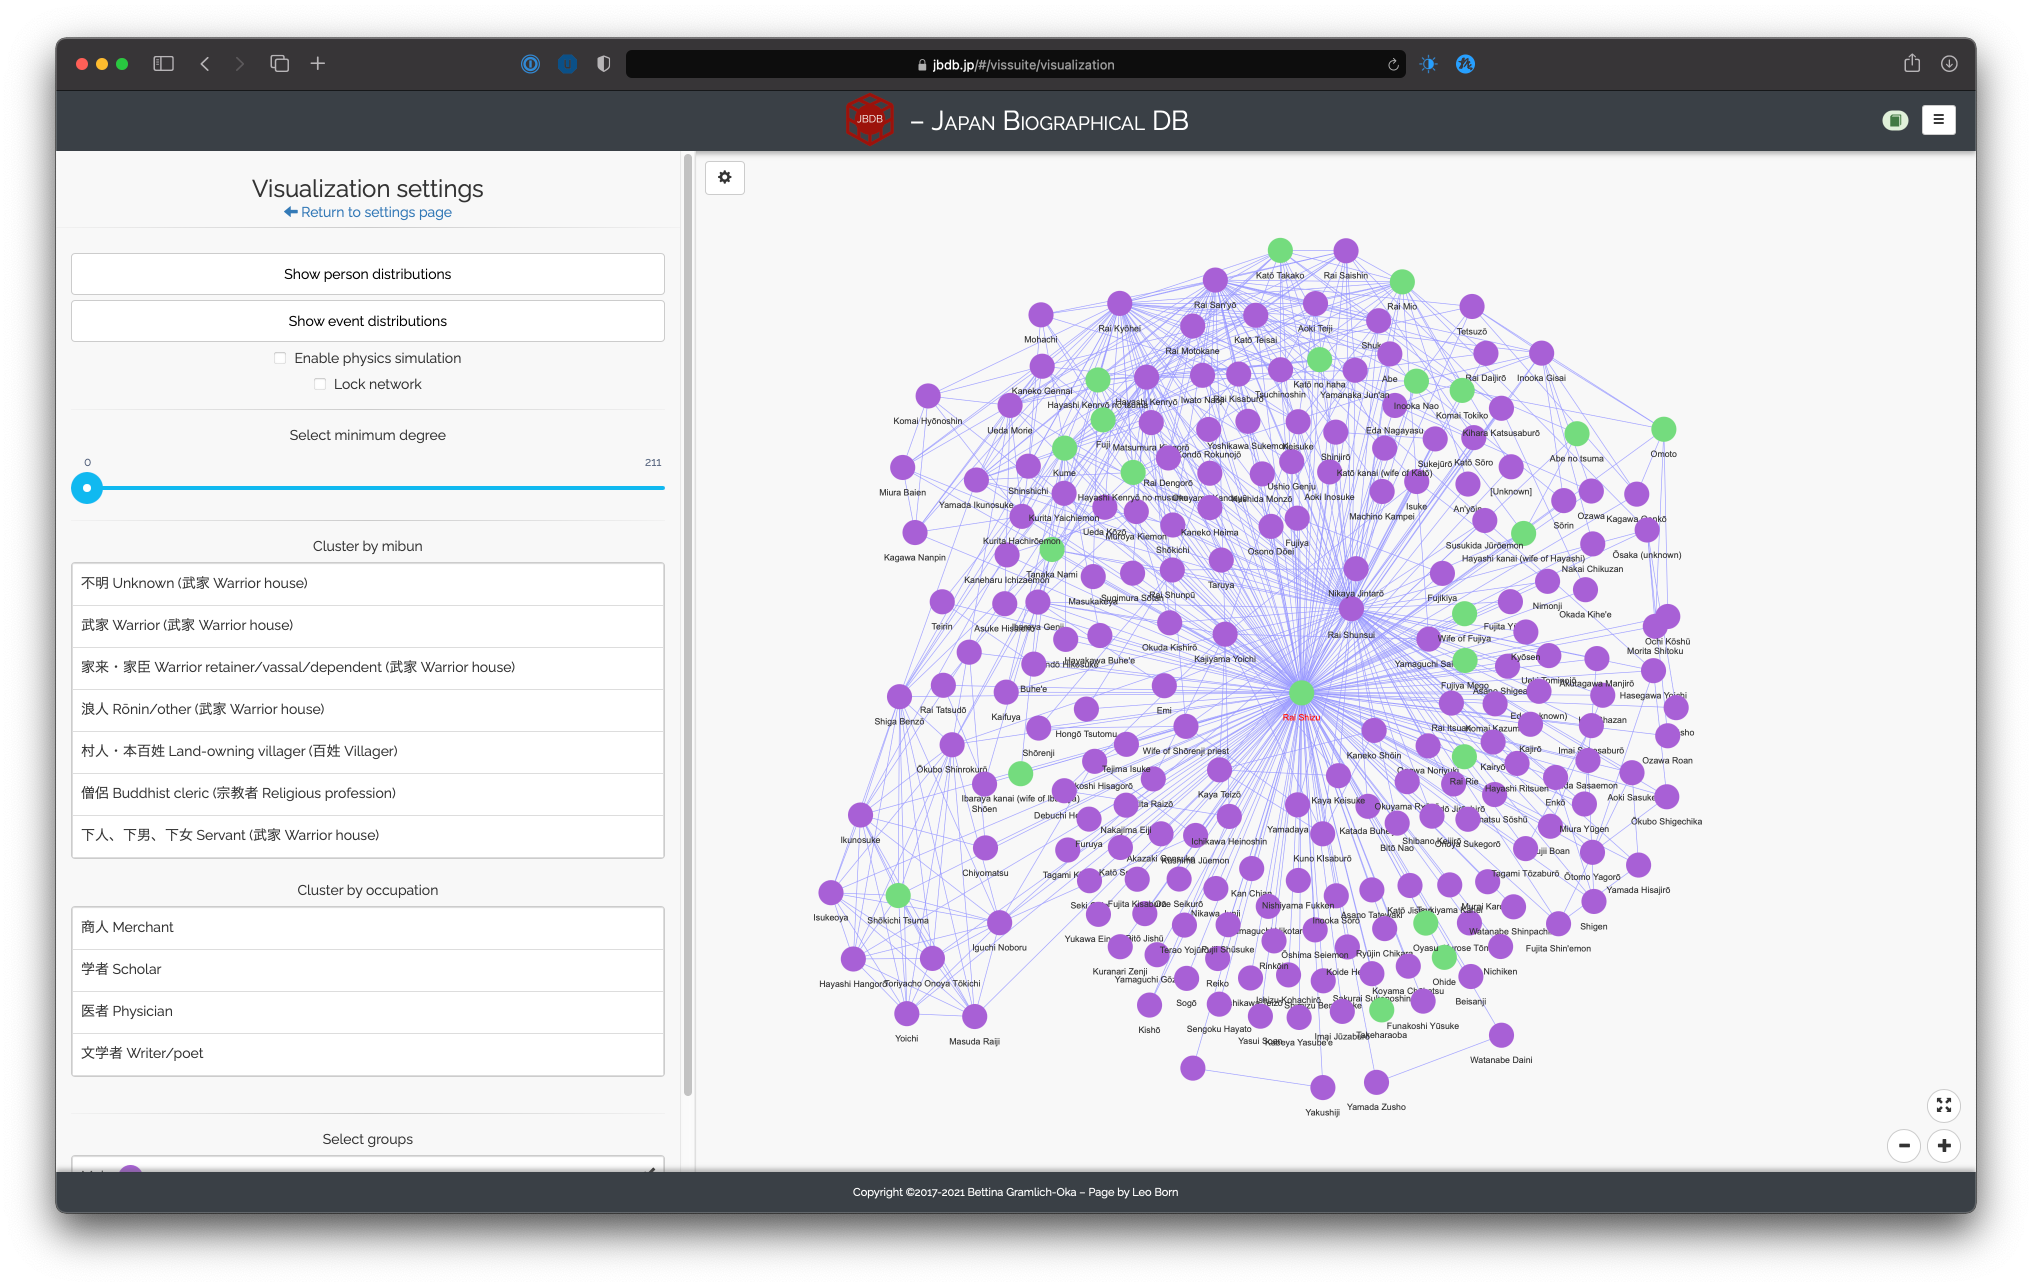The width and height of the screenshot is (2032, 1287).
Task: Select the Kagawa Nanpin node
Action: coord(914,532)
